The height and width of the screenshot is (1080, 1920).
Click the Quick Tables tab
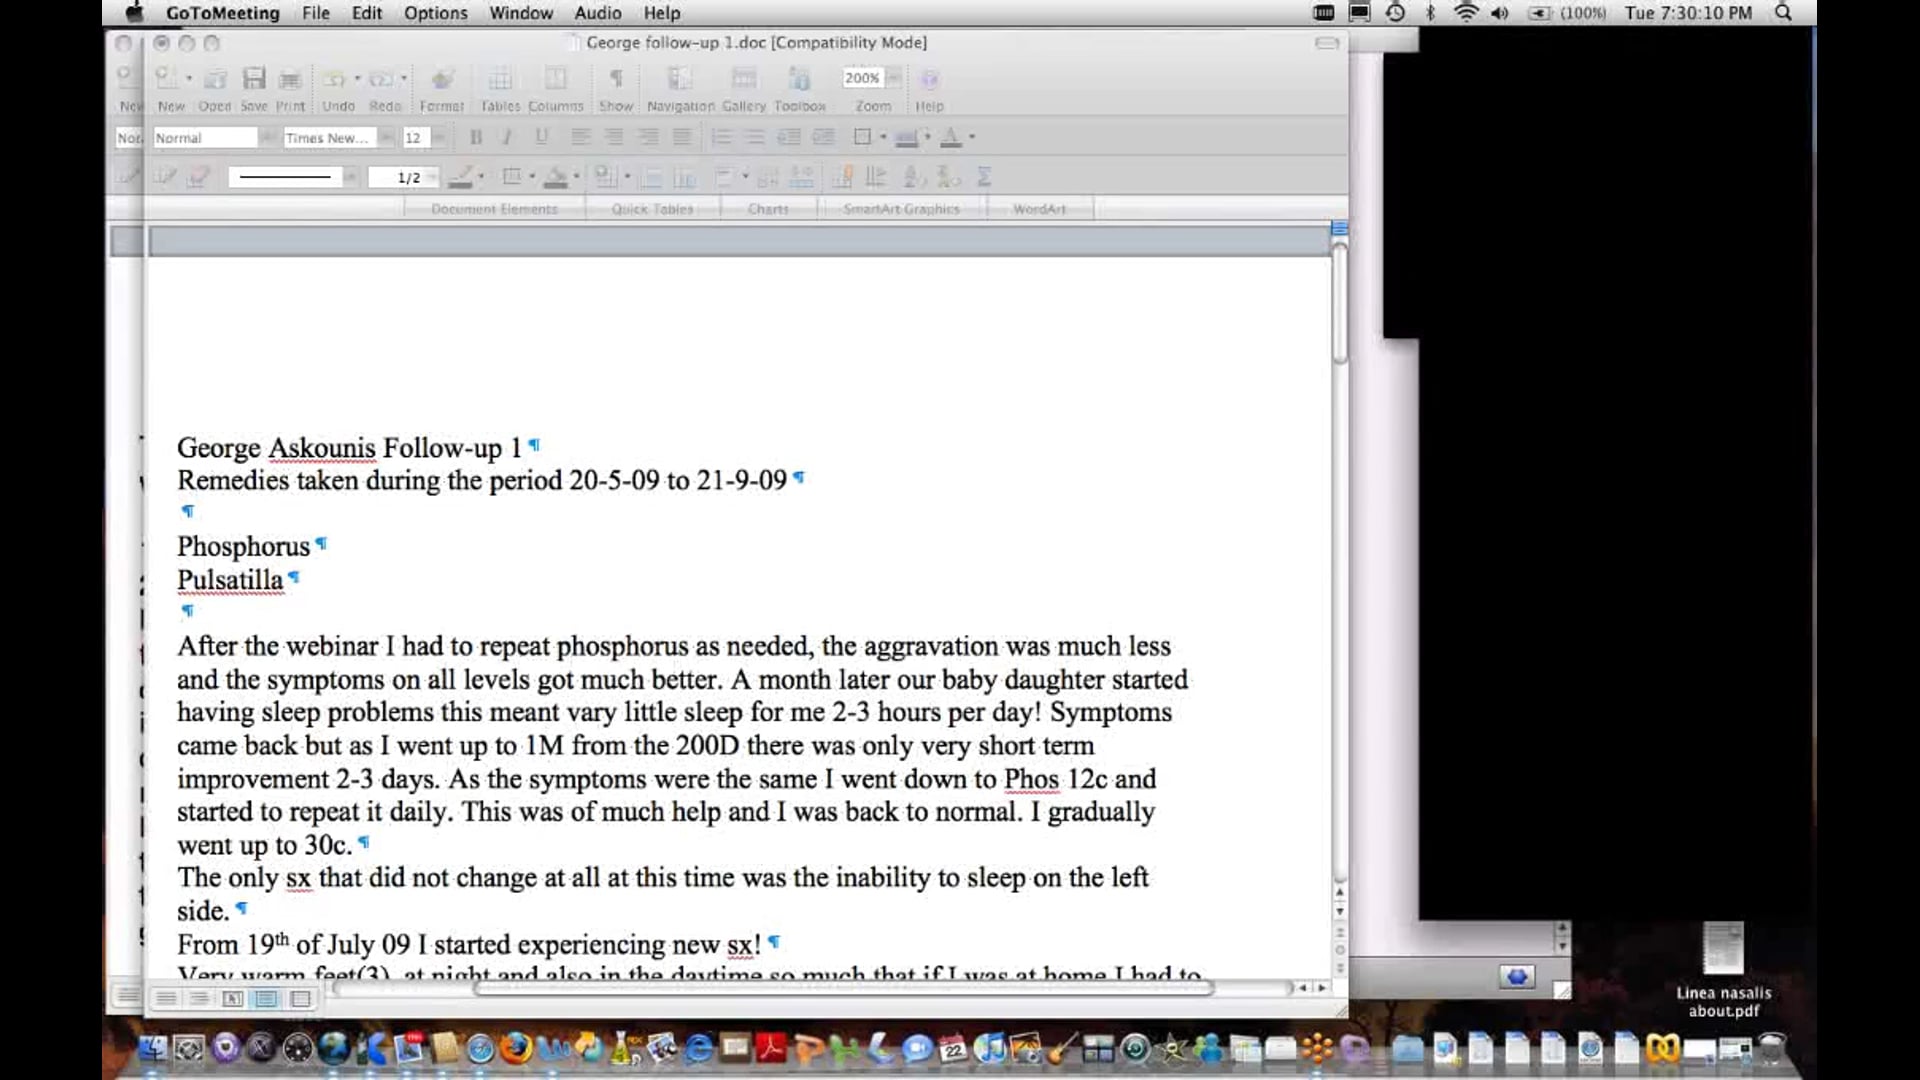pos(652,209)
